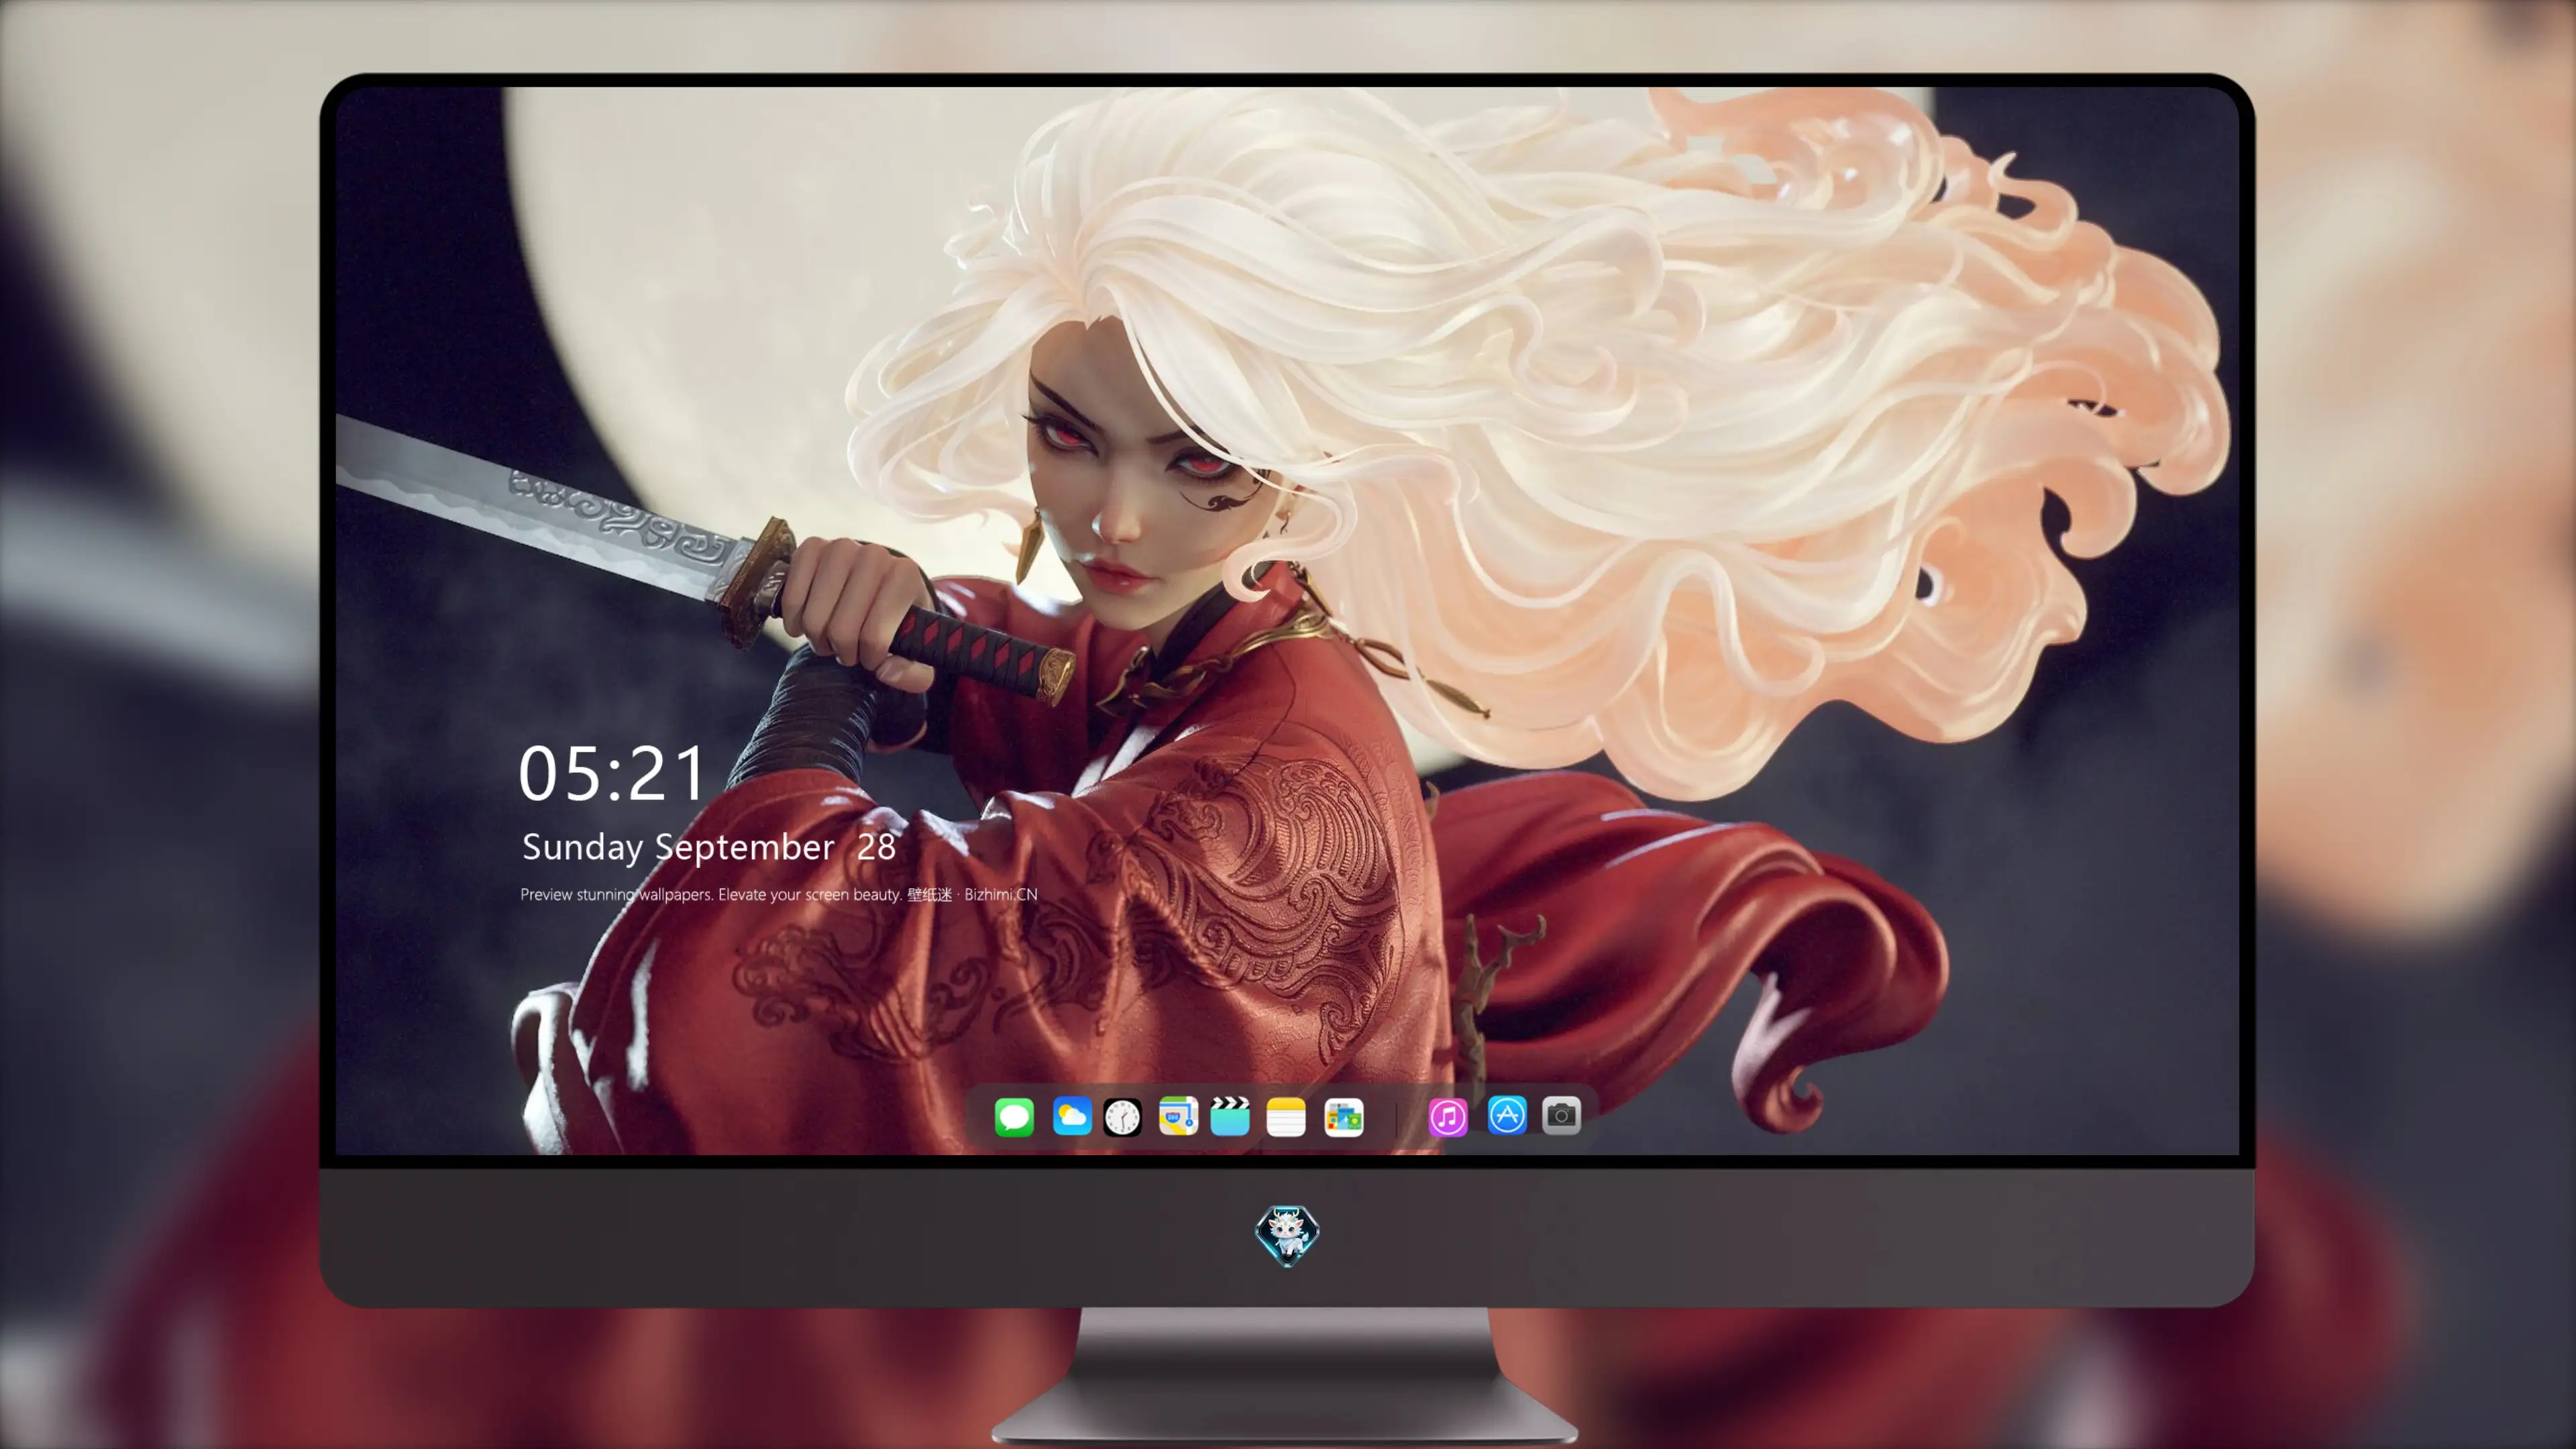
Task: Launch the Camera app in the dock
Action: [1561, 1115]
